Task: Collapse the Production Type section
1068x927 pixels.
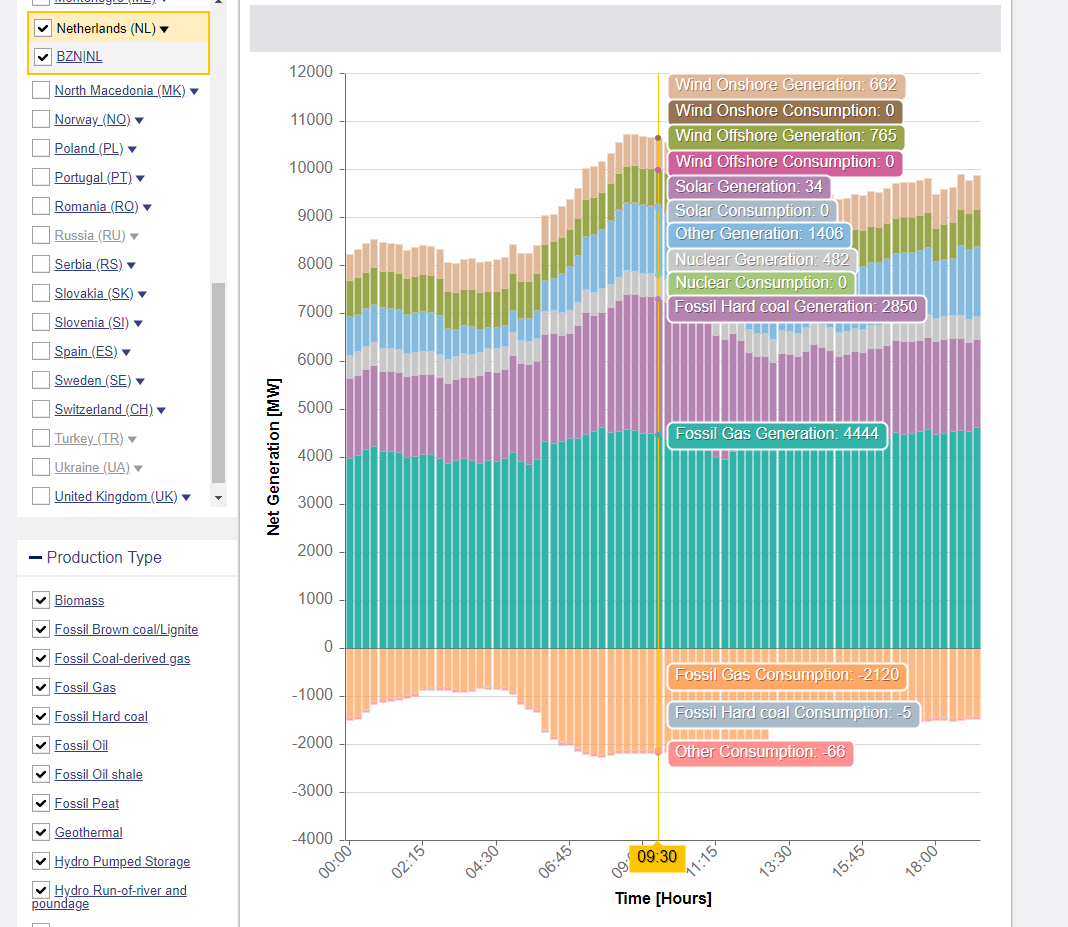Action: 35,557
